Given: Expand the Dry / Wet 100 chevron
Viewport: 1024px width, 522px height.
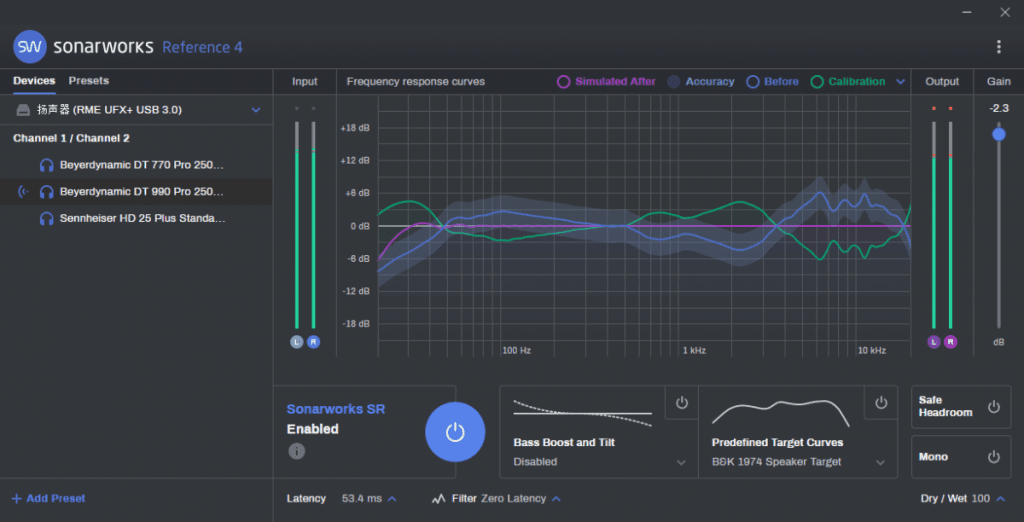Looking at the screenshot, I should [1000, 499].
